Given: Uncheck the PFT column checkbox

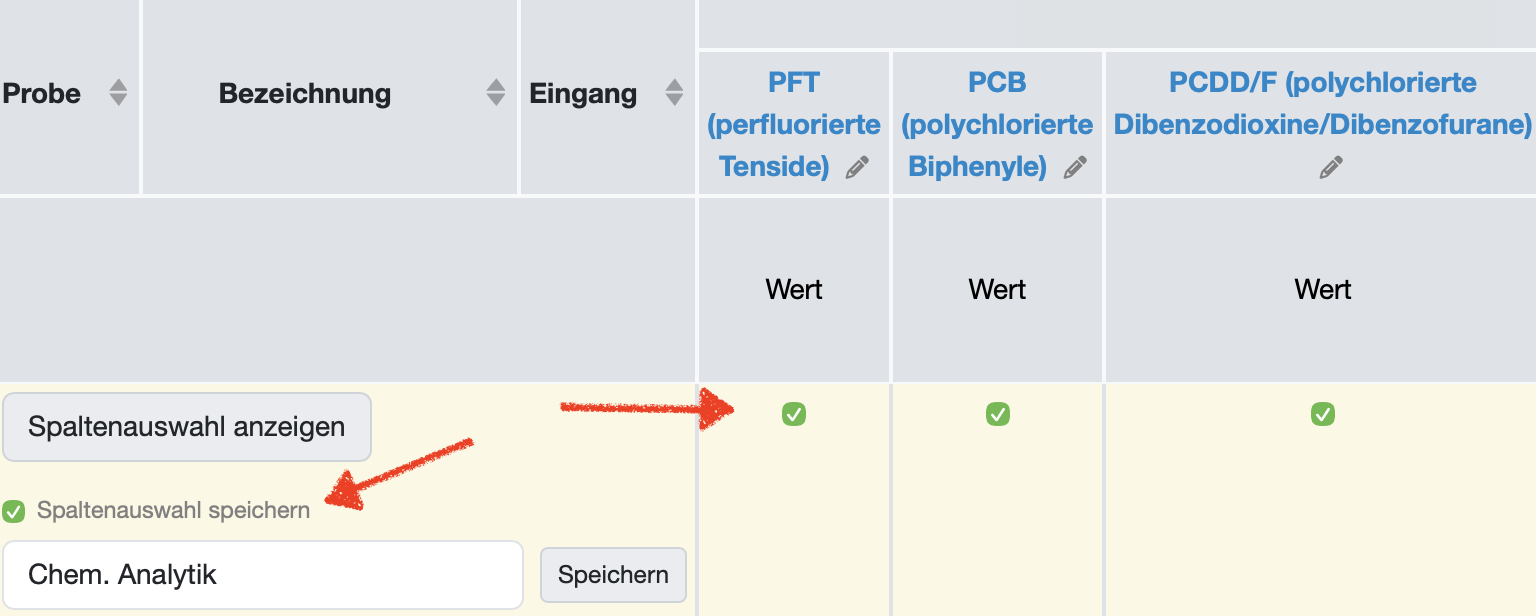Looking at the screenshot, I should point(794,413).
